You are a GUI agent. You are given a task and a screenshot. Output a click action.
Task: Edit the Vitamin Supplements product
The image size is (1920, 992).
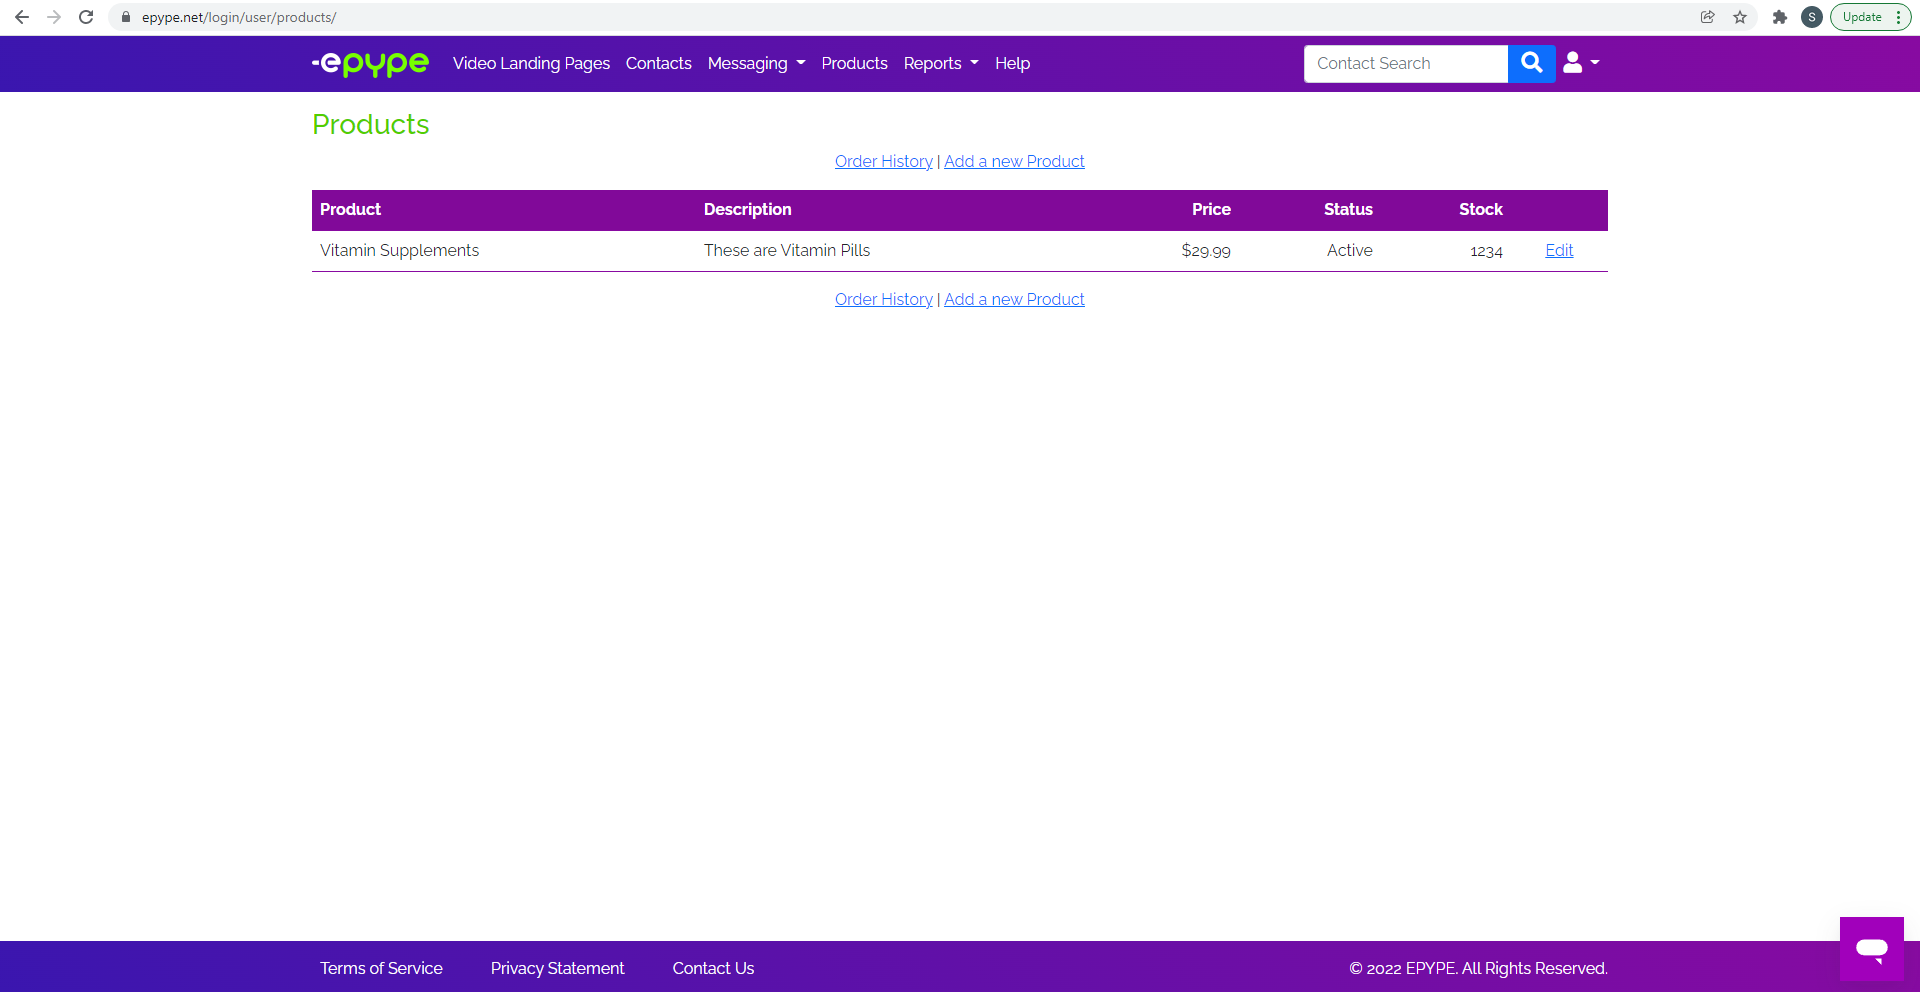point(1559,250)
